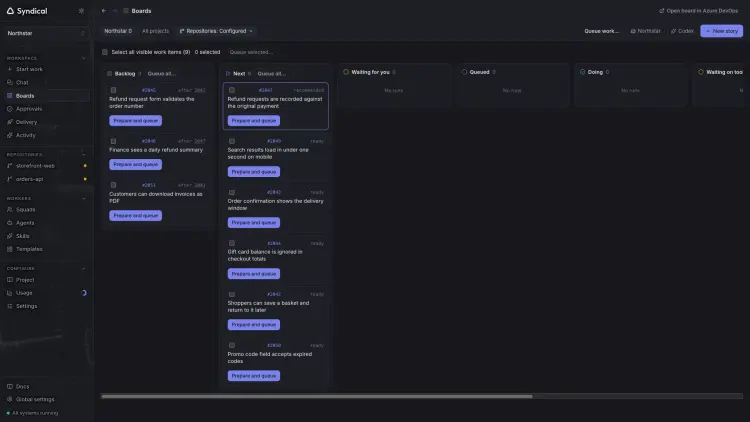Open Templates in the sidebar
Image resolution: width=750 pixels, height=422 pixels.
pos(46,249)
